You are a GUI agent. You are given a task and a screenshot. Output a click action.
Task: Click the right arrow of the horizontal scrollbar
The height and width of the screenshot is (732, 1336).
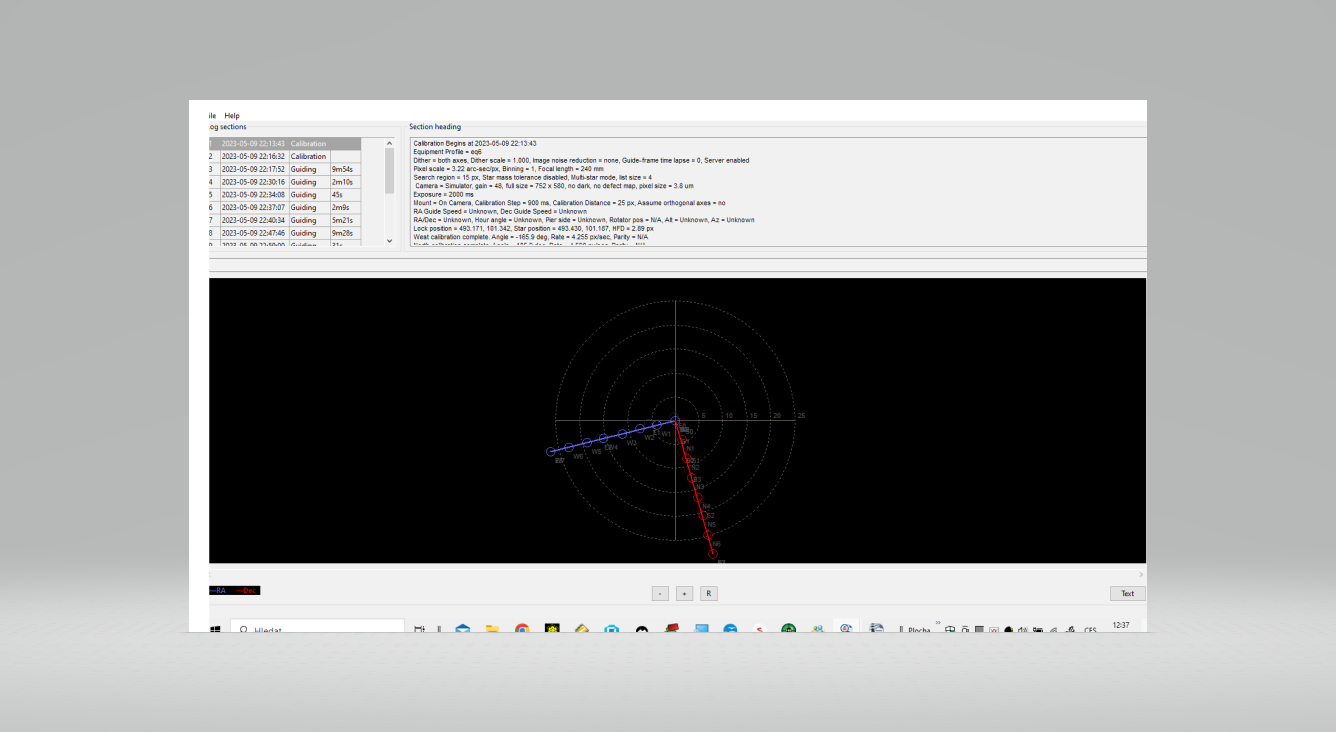coord(1141,575)
